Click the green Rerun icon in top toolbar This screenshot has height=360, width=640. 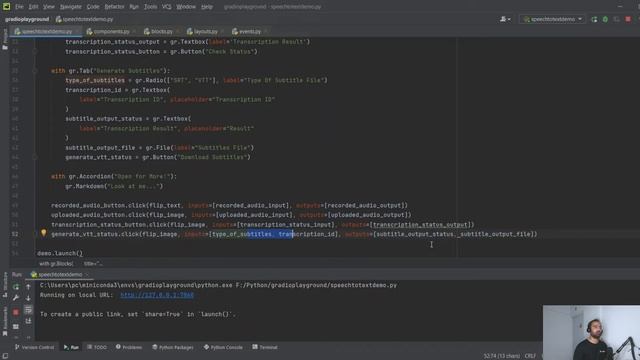click(594, 19)
